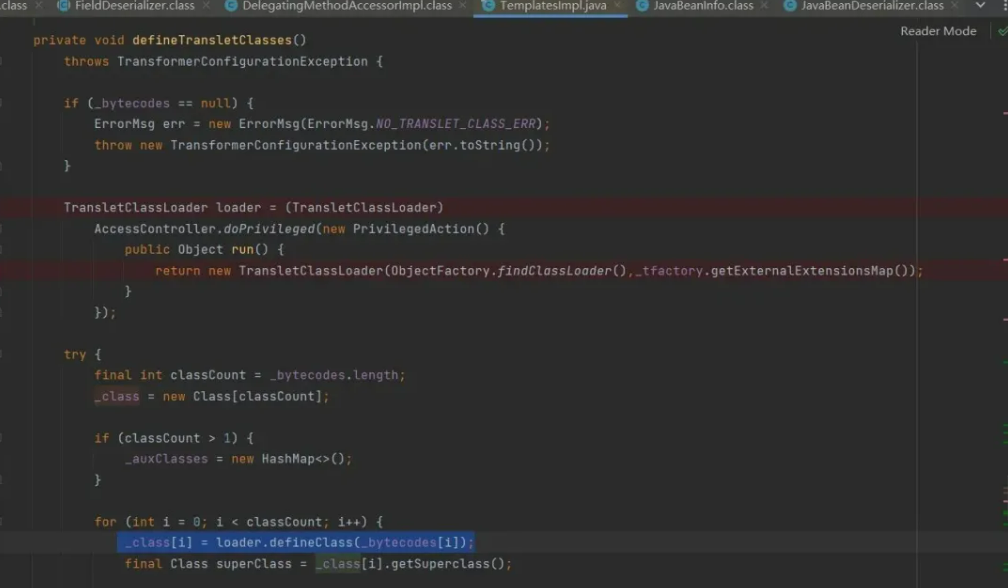Screen dimensions: 1008x588
Task: Click the superClass variable declaration
Action: coord(253,564)
